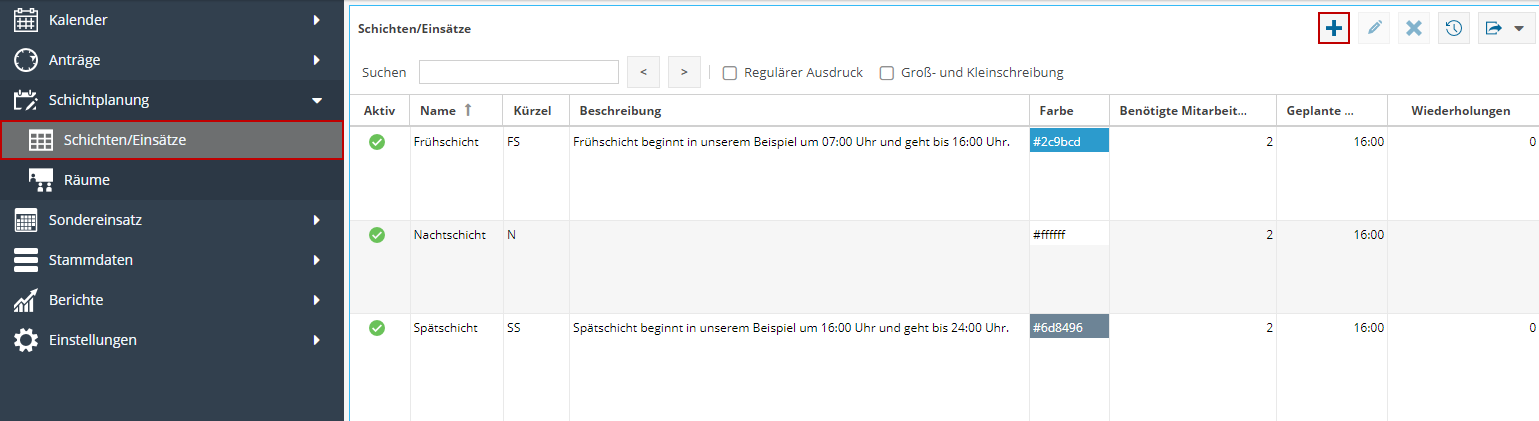
Task: Sort by the Kürzel column header
Action: click(x=535, y=110)
